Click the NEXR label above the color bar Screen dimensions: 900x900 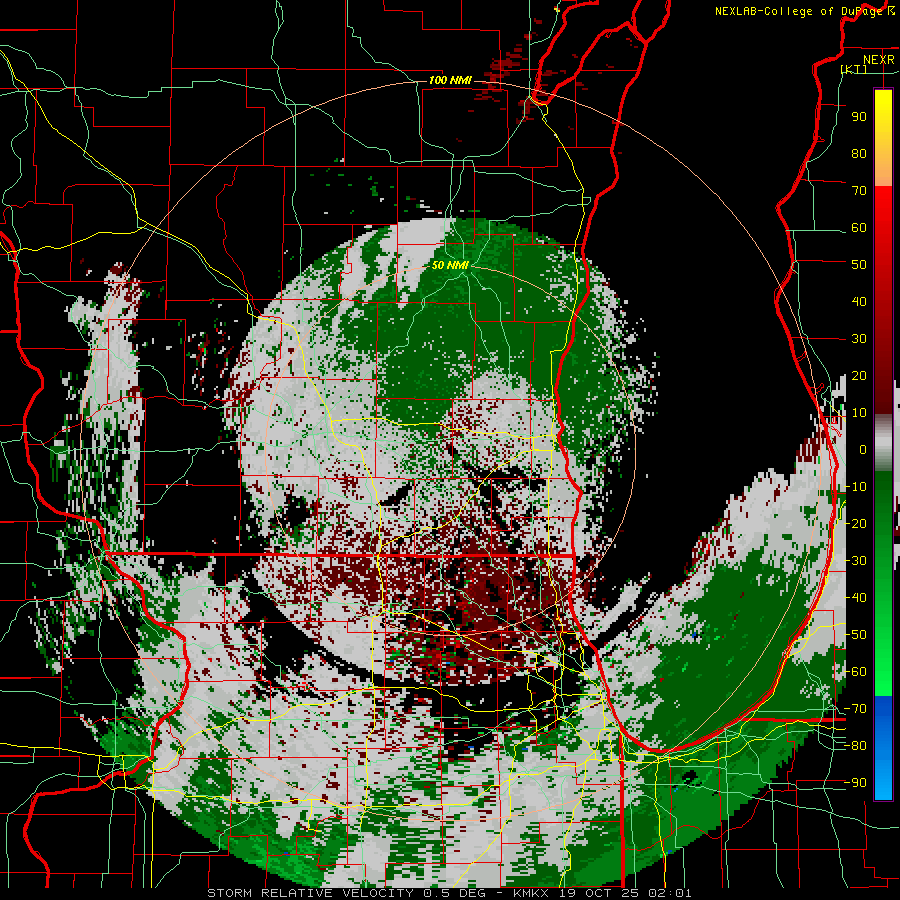878,60
